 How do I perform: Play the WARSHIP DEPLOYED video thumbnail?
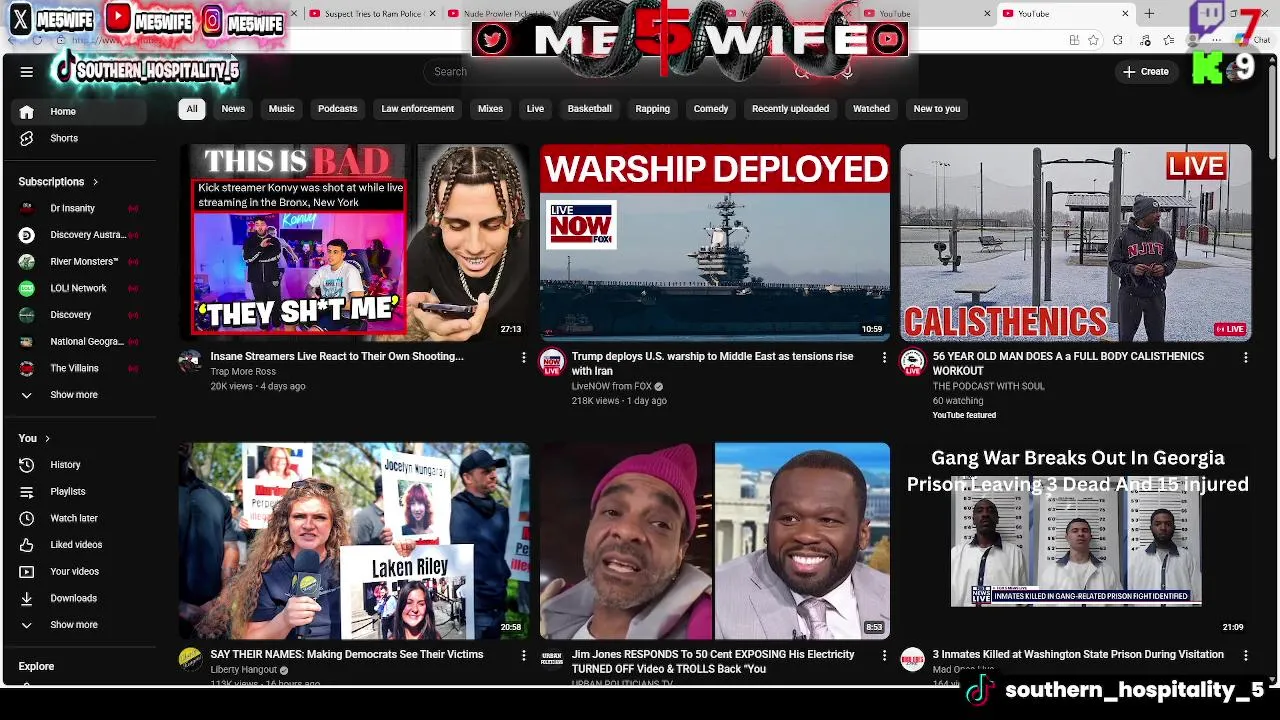715,242
